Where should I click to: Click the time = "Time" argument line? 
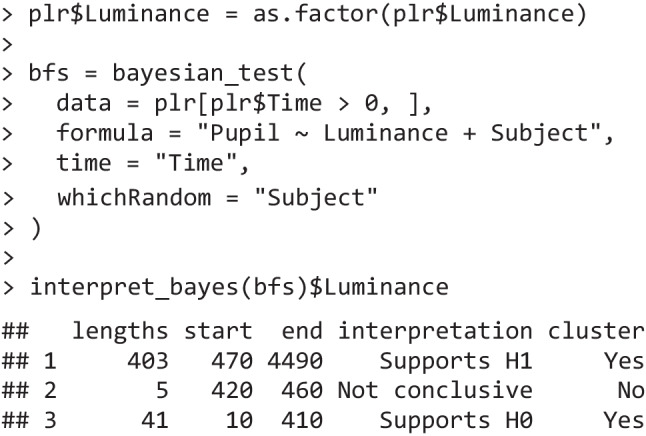pyautogui.click(x=153, y=163)
